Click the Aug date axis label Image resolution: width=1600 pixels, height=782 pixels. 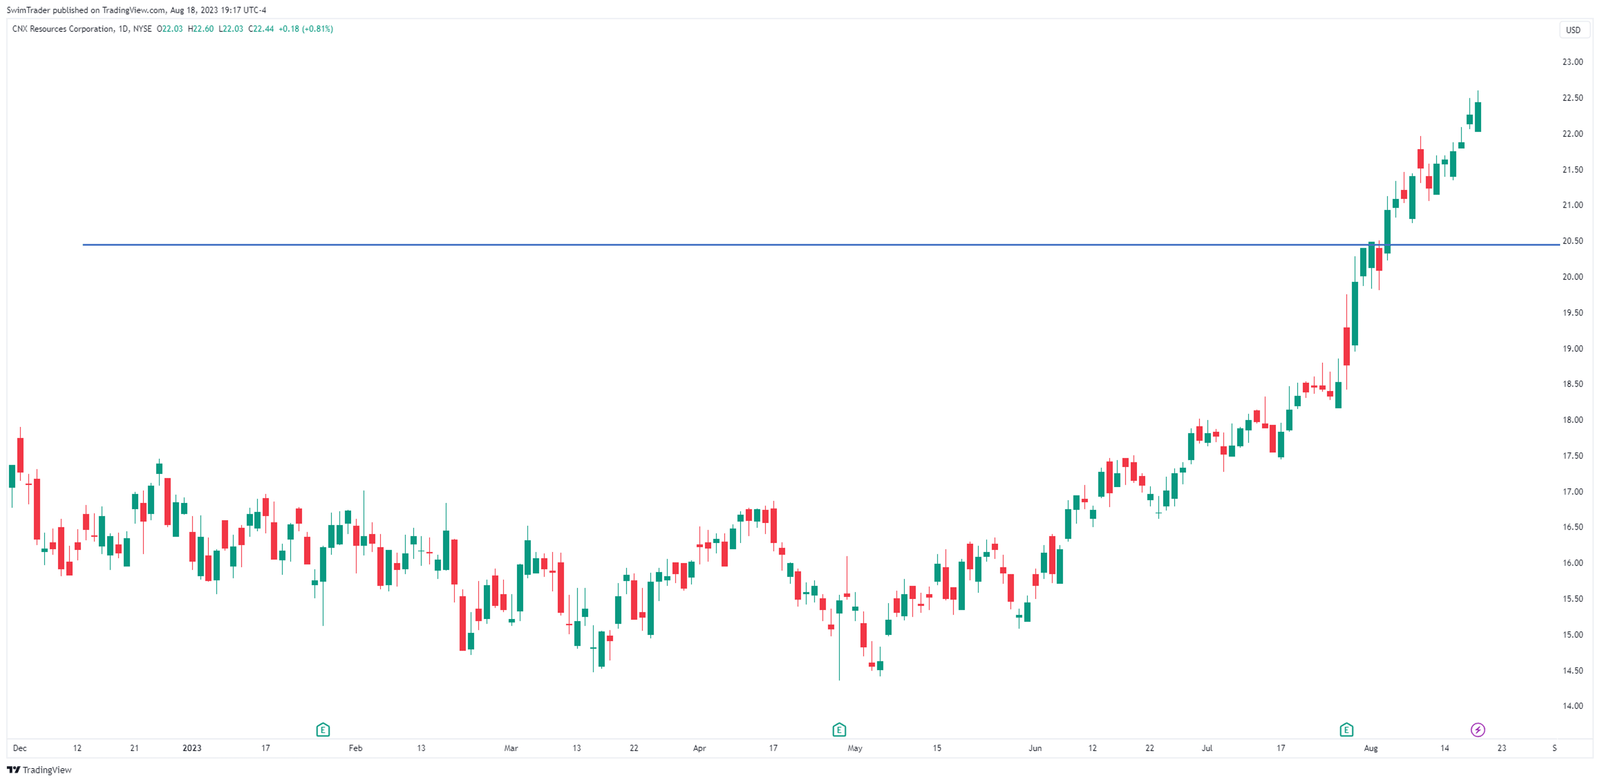point(1371,748)
